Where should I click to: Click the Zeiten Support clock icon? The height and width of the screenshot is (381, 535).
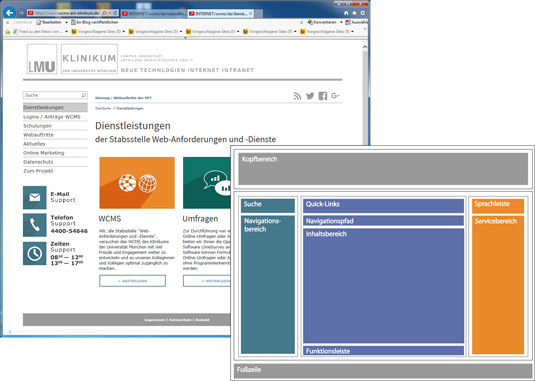coord(35,253)
